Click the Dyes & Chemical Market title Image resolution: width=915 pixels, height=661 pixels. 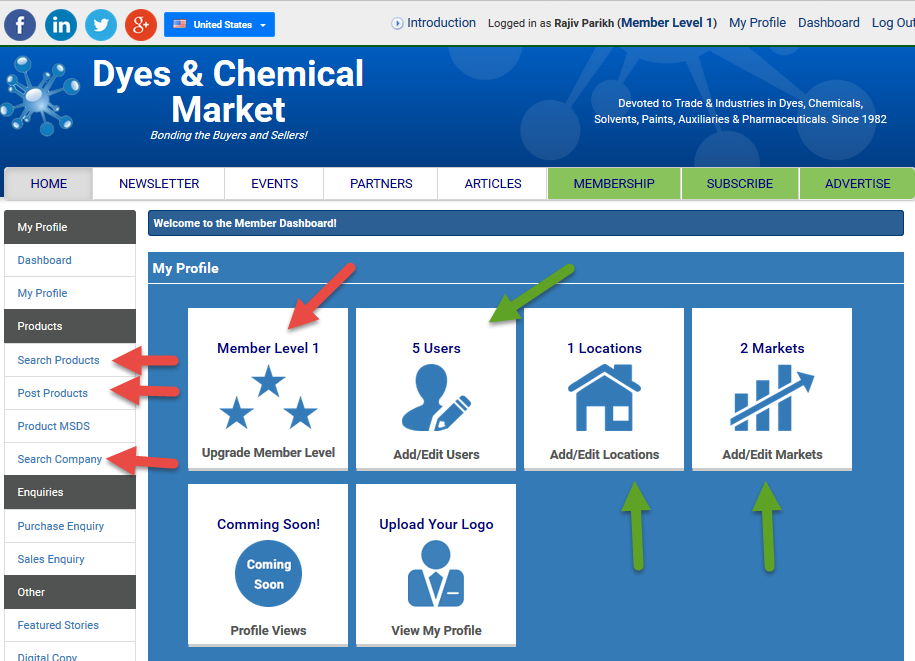pos(228,91)
